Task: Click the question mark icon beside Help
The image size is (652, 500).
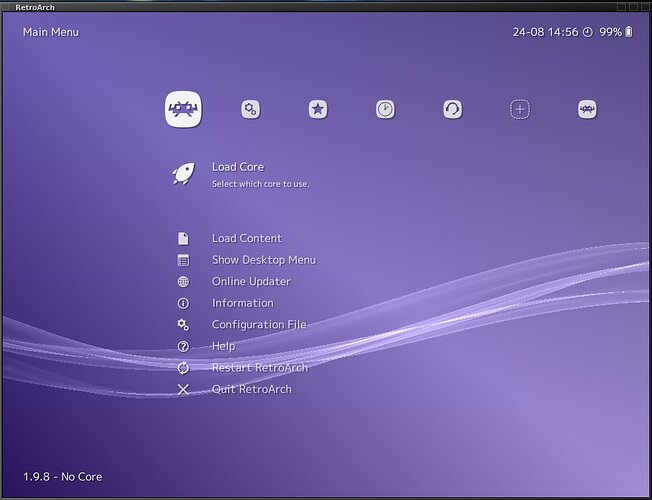Action: 183,347
